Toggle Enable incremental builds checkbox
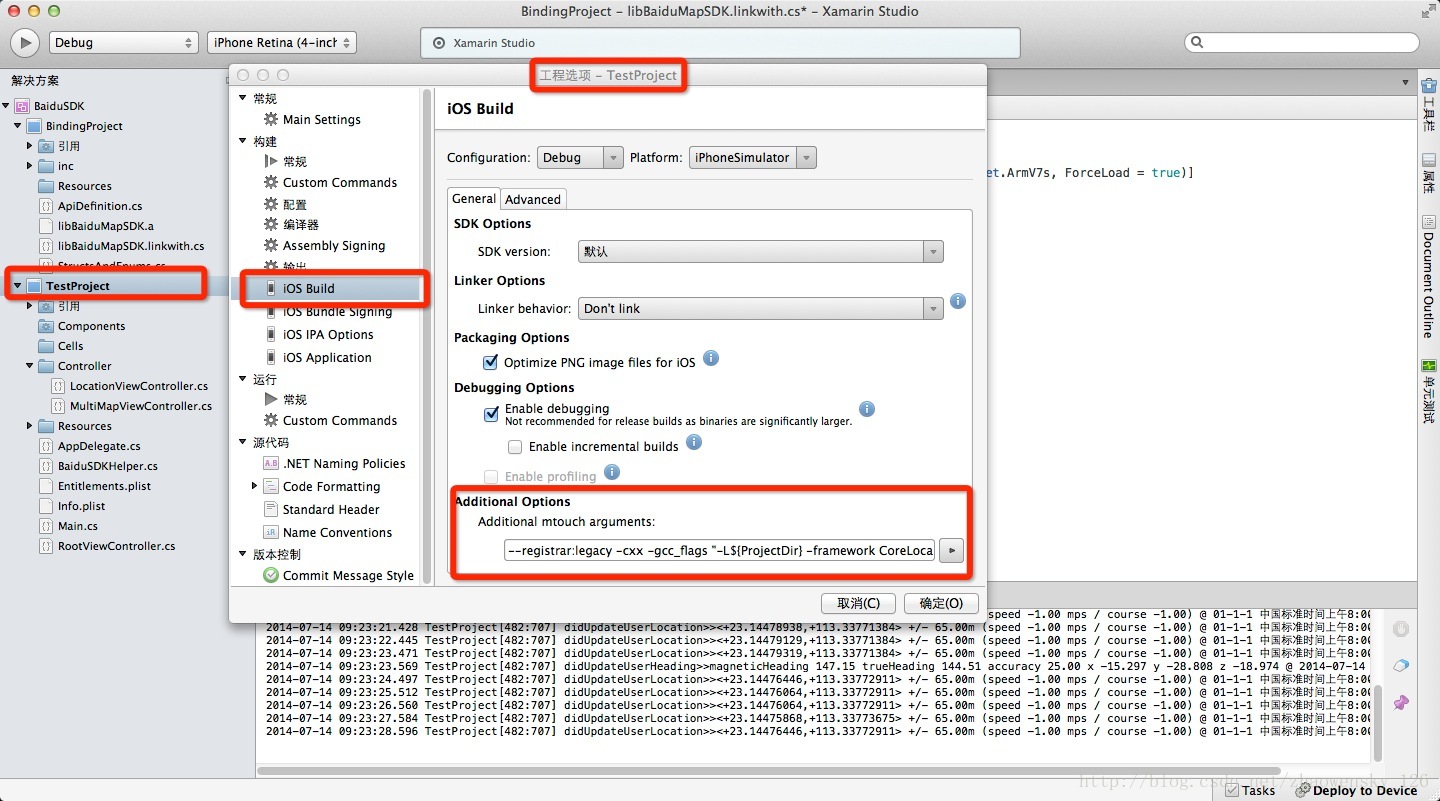1440x801 pixels. 515,447
